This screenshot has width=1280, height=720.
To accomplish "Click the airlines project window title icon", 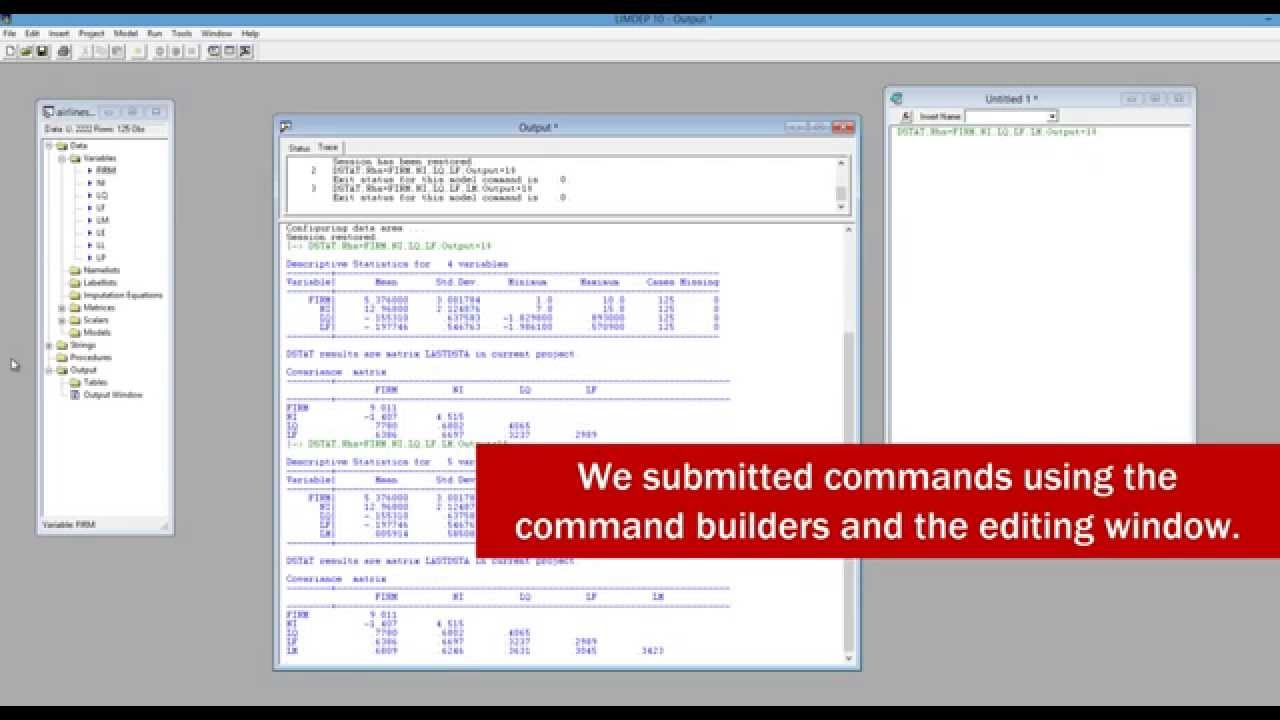I will (x=48, y=112).
